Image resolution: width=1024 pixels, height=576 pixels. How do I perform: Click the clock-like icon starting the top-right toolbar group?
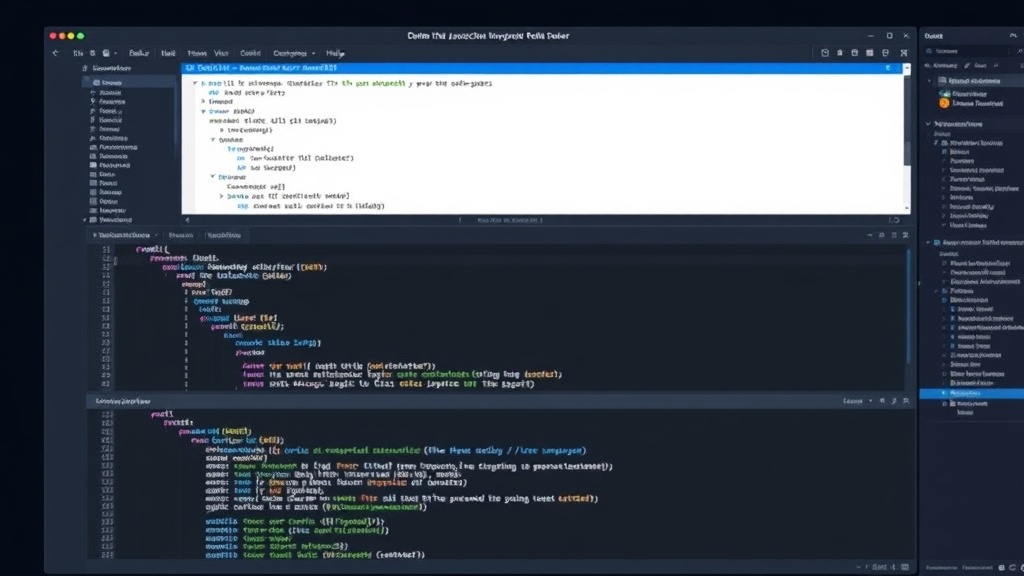click(x=825, y=53)
